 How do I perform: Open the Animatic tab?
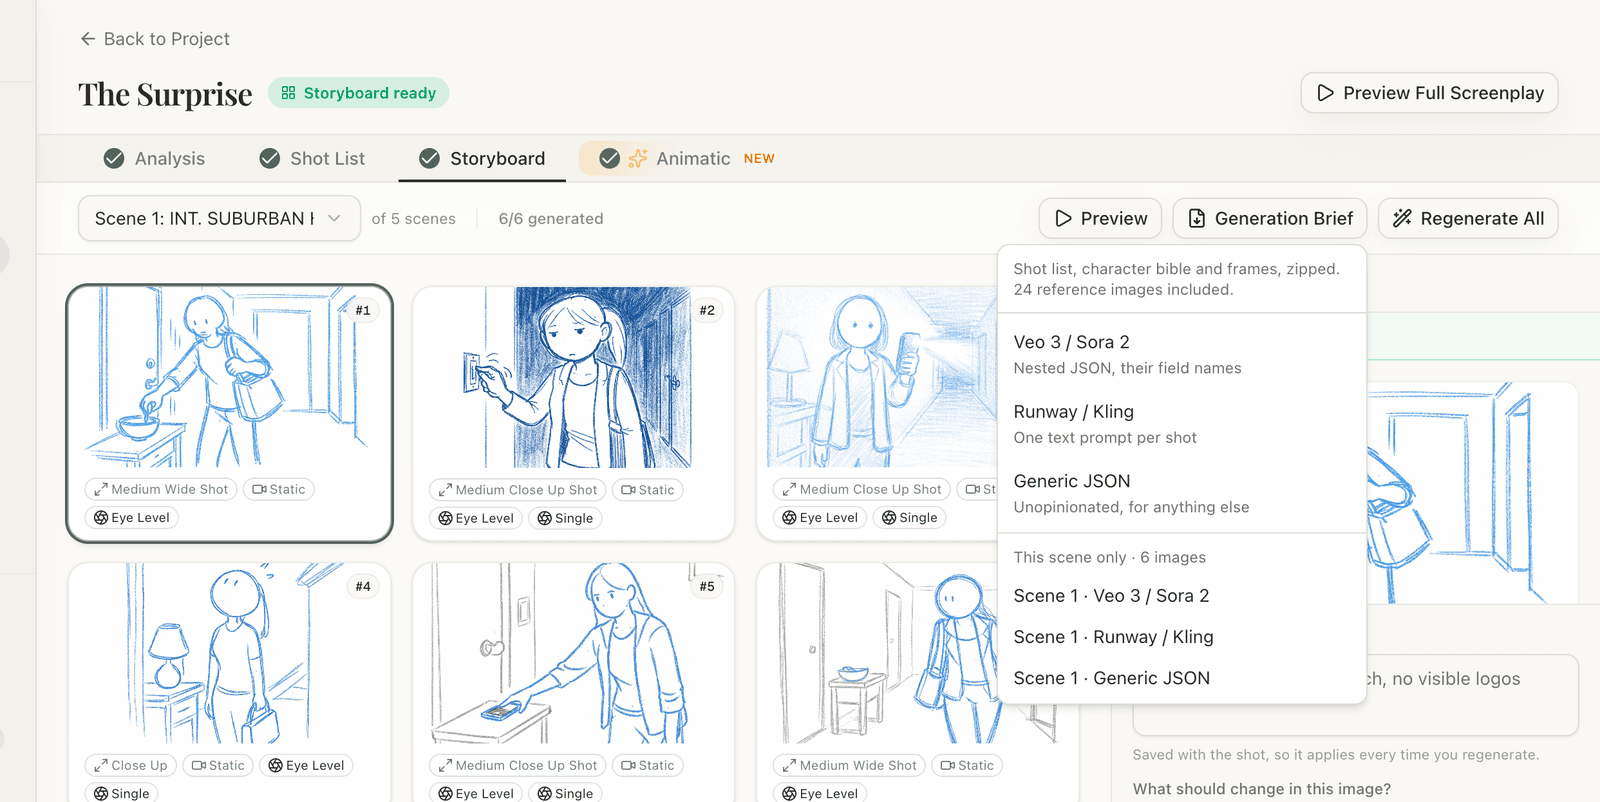click(x=686, y=158)
